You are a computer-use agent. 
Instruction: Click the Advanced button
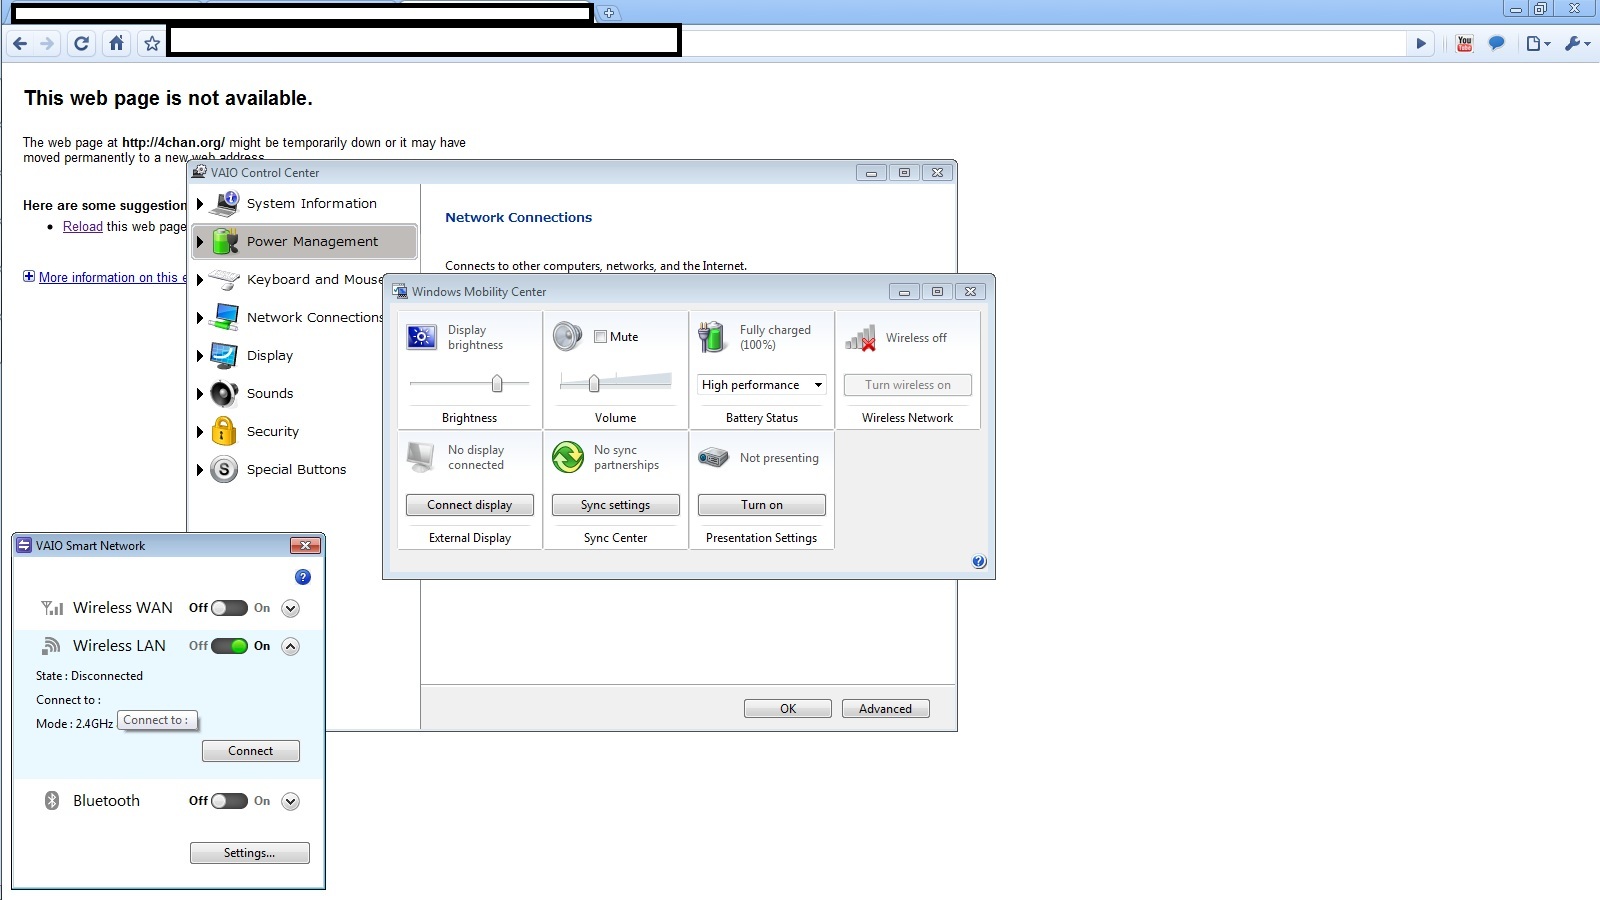point(886,709)
